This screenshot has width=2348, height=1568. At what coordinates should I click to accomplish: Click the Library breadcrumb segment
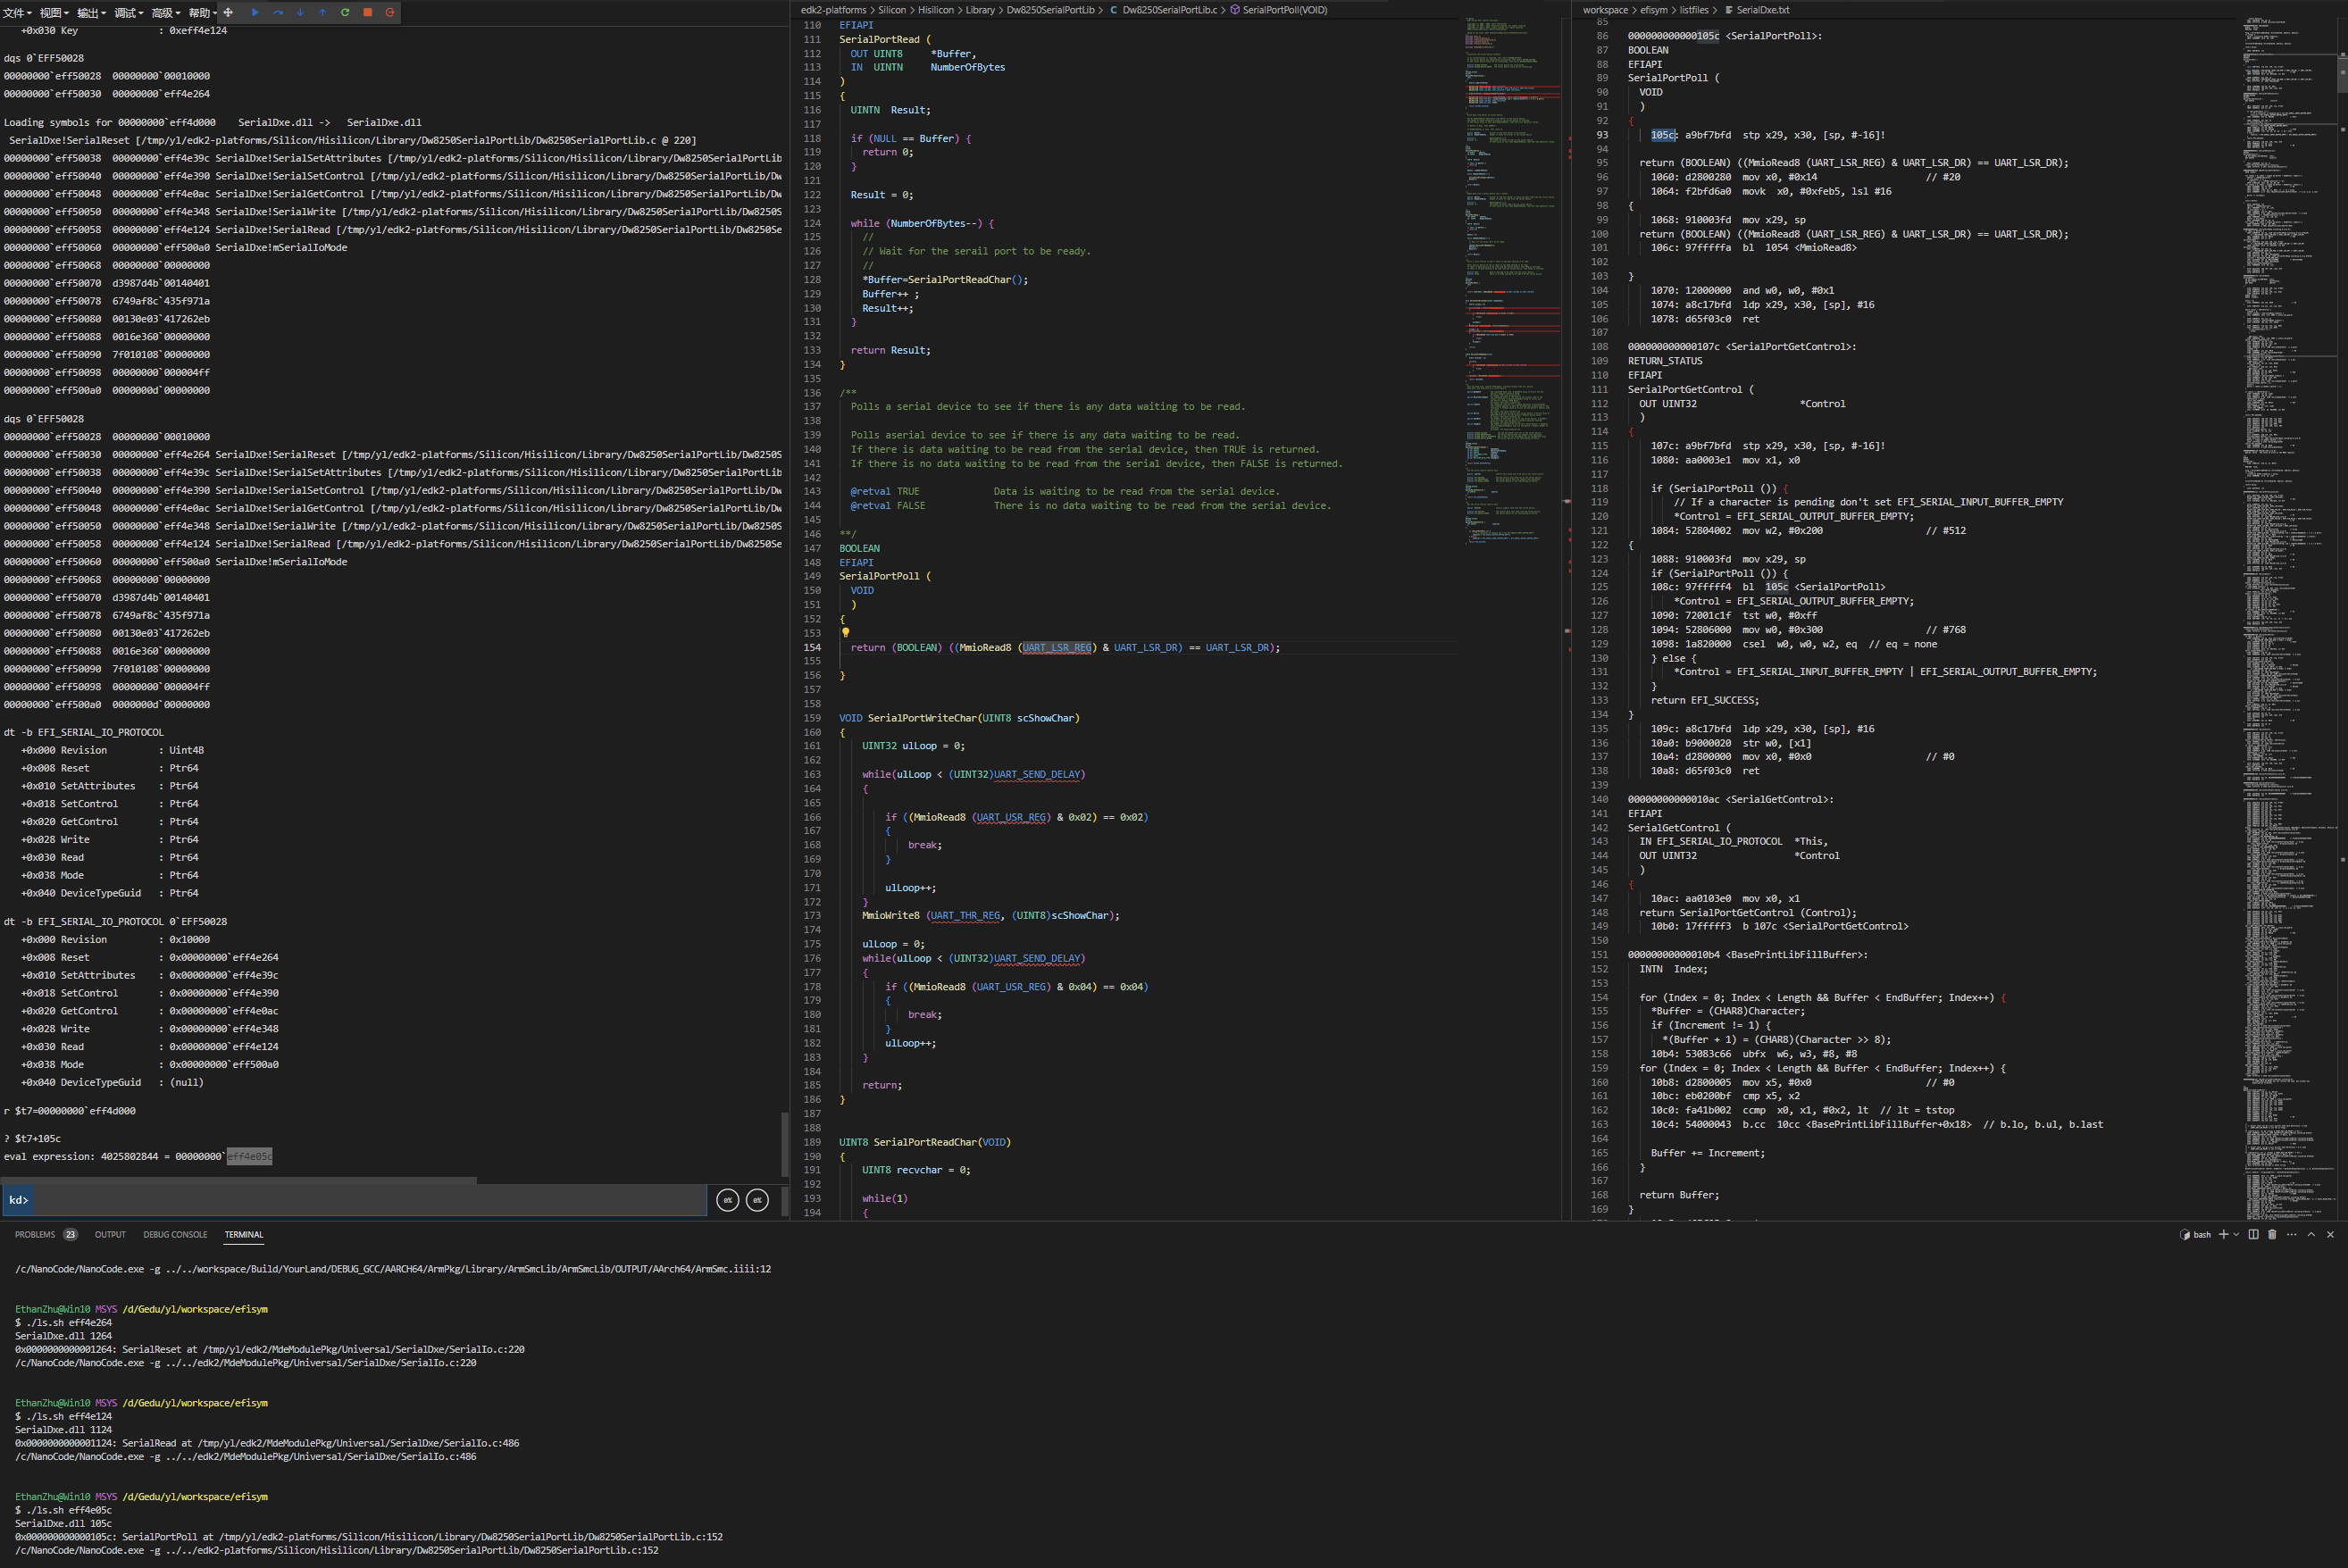click(x=980, y=10)
